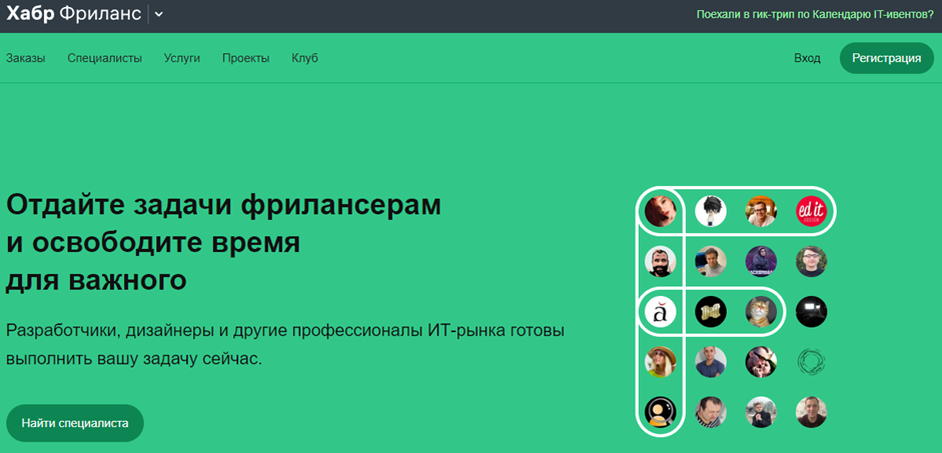The image size is (942, 453).
Task: Click the Разработчики, дизайнеры subtitle text
Action: [285, 344]
